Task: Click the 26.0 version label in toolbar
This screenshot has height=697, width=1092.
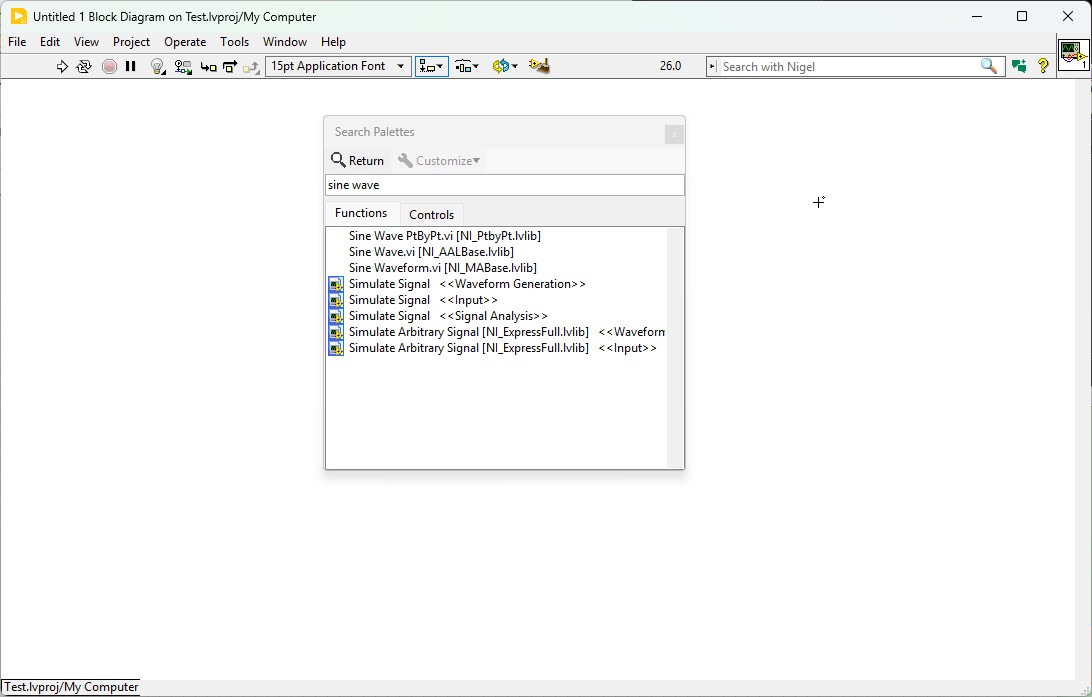Action: [x=670, y=66]
